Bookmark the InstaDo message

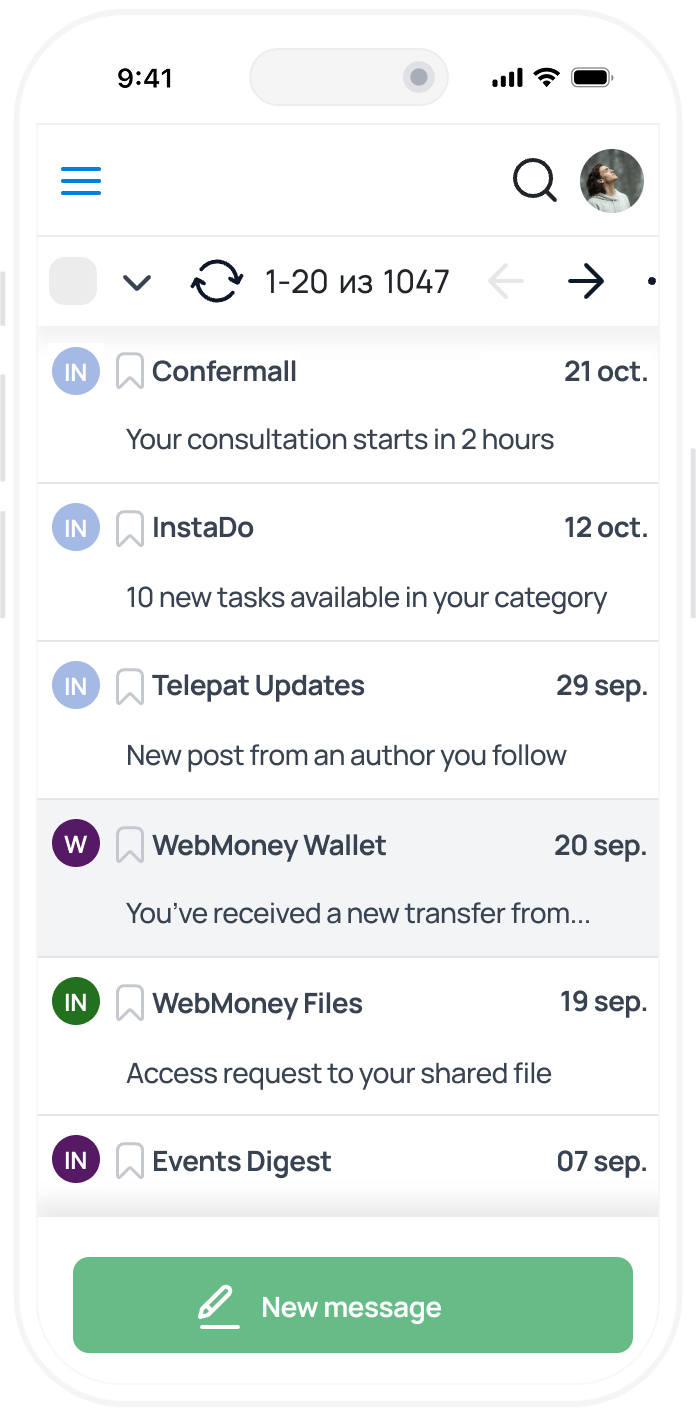(x=130, y=528)
